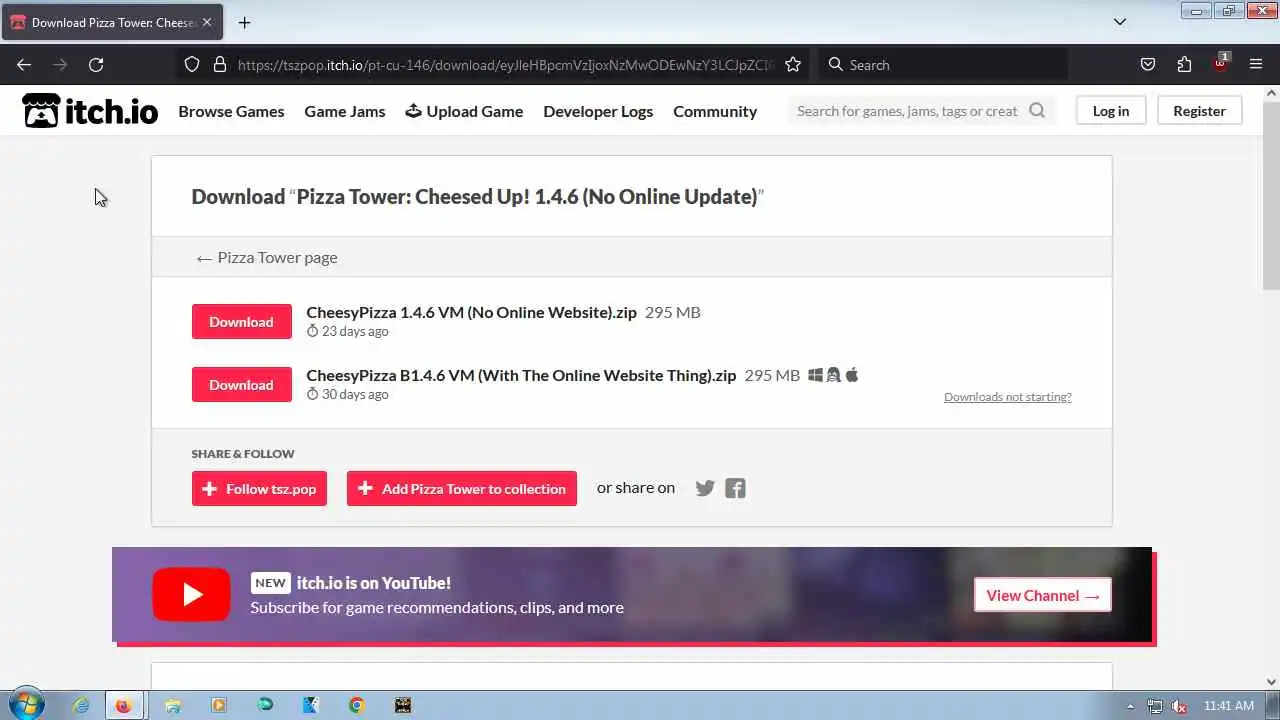Download the No Online Website zip
Image resolution: width=1280 pixels, height=720 pixels.
(241, 322)
